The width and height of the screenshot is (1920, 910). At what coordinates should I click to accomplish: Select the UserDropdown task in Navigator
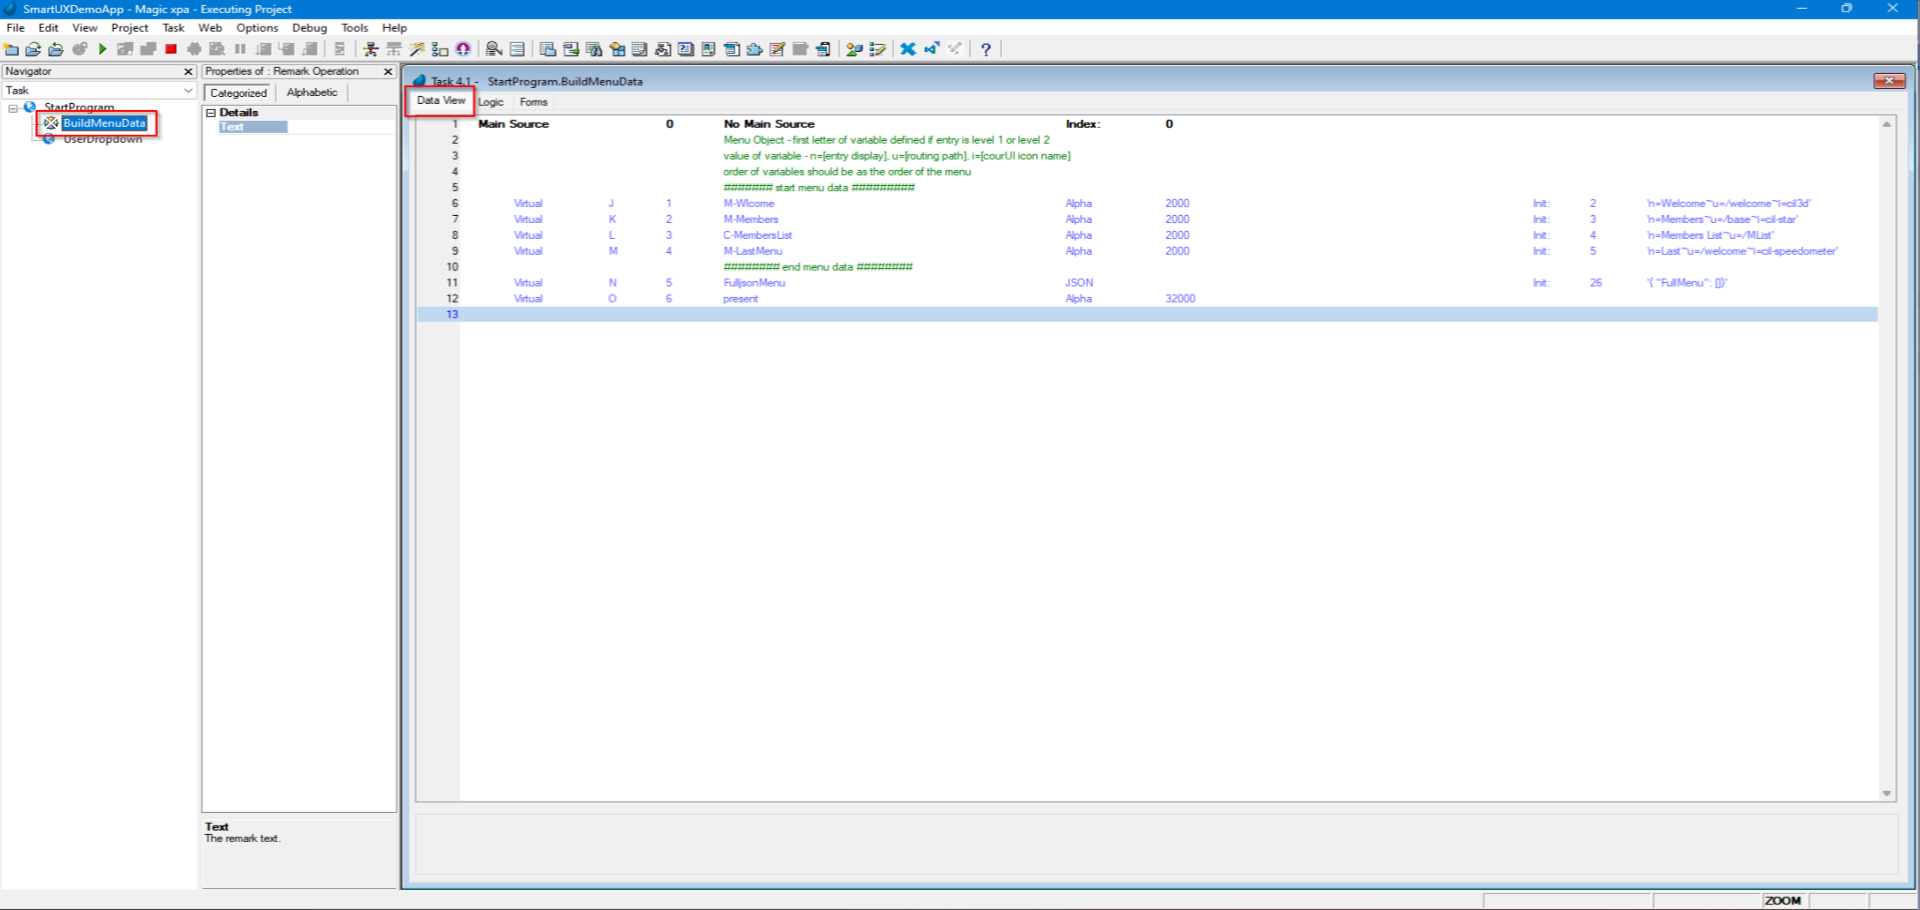tap(103, 139)
